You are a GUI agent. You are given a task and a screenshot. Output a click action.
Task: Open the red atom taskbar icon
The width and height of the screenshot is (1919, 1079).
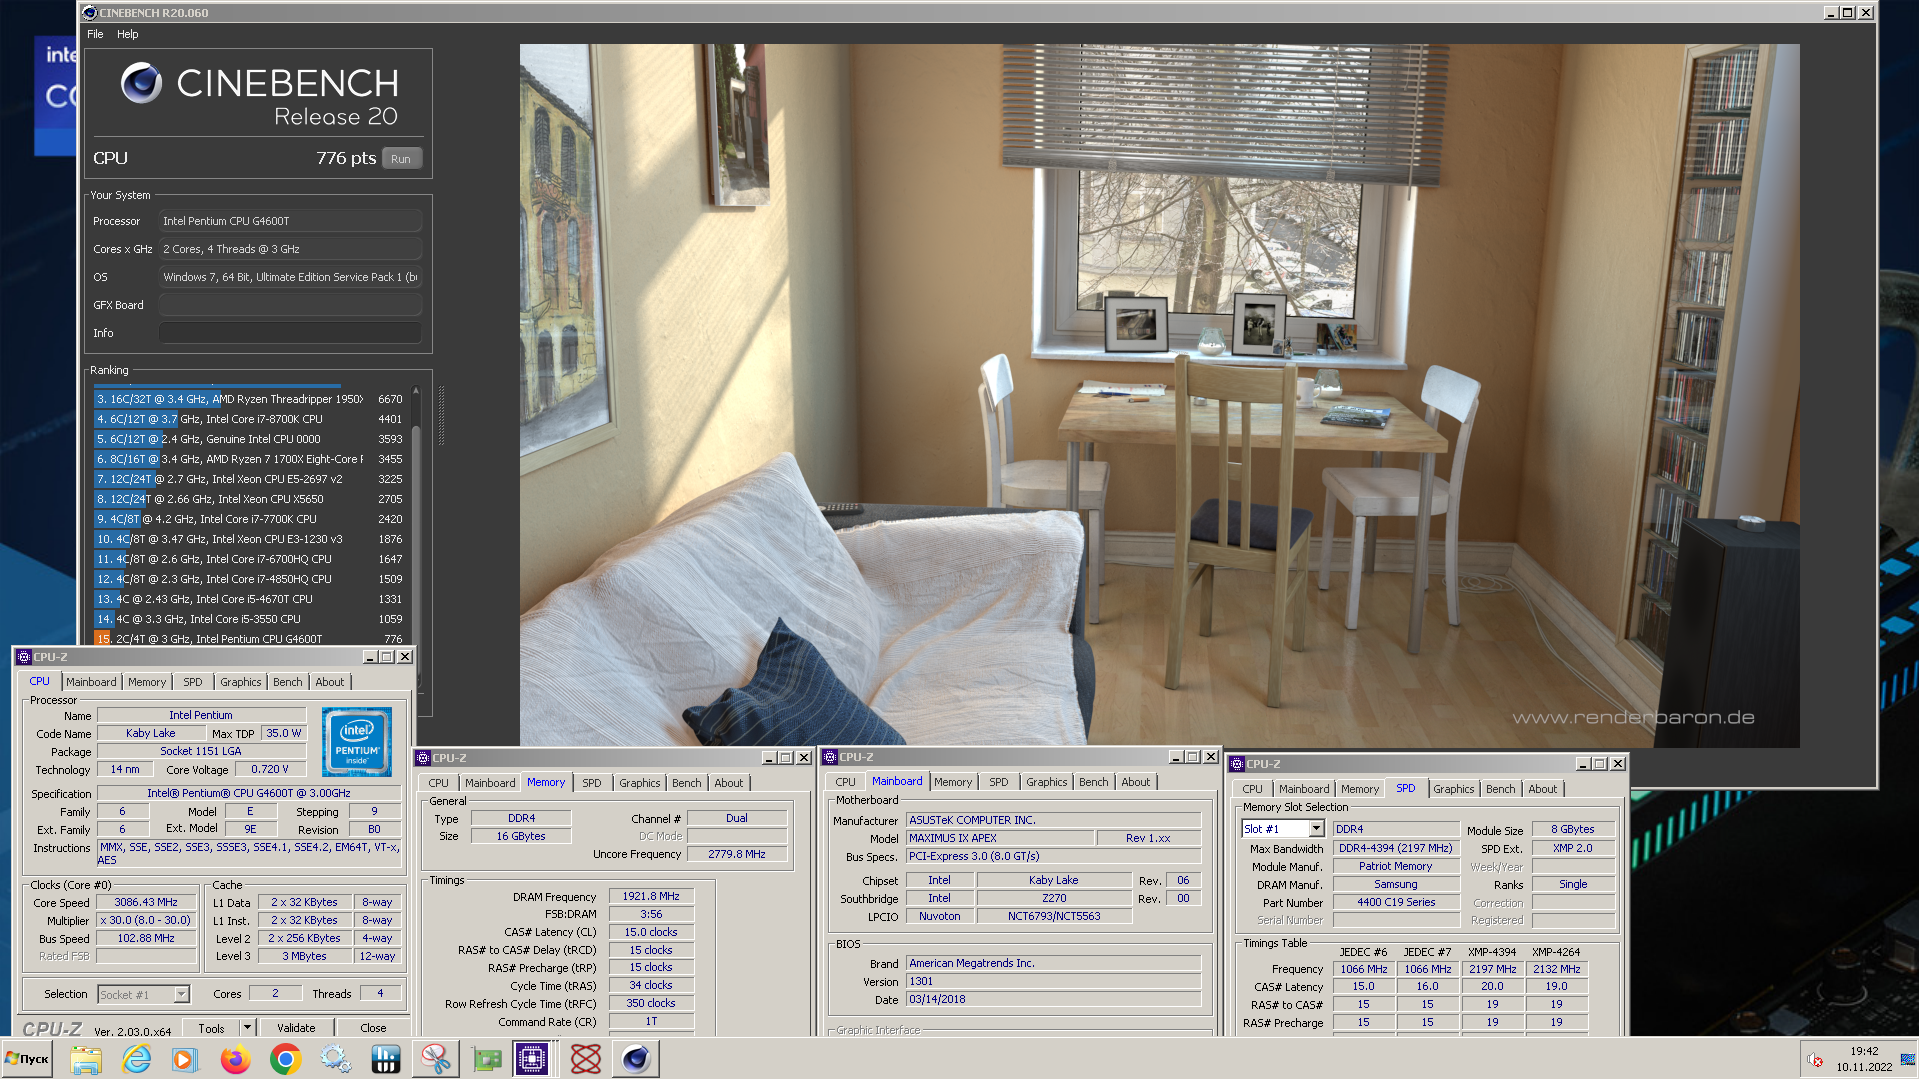(x=585, y=1059)
